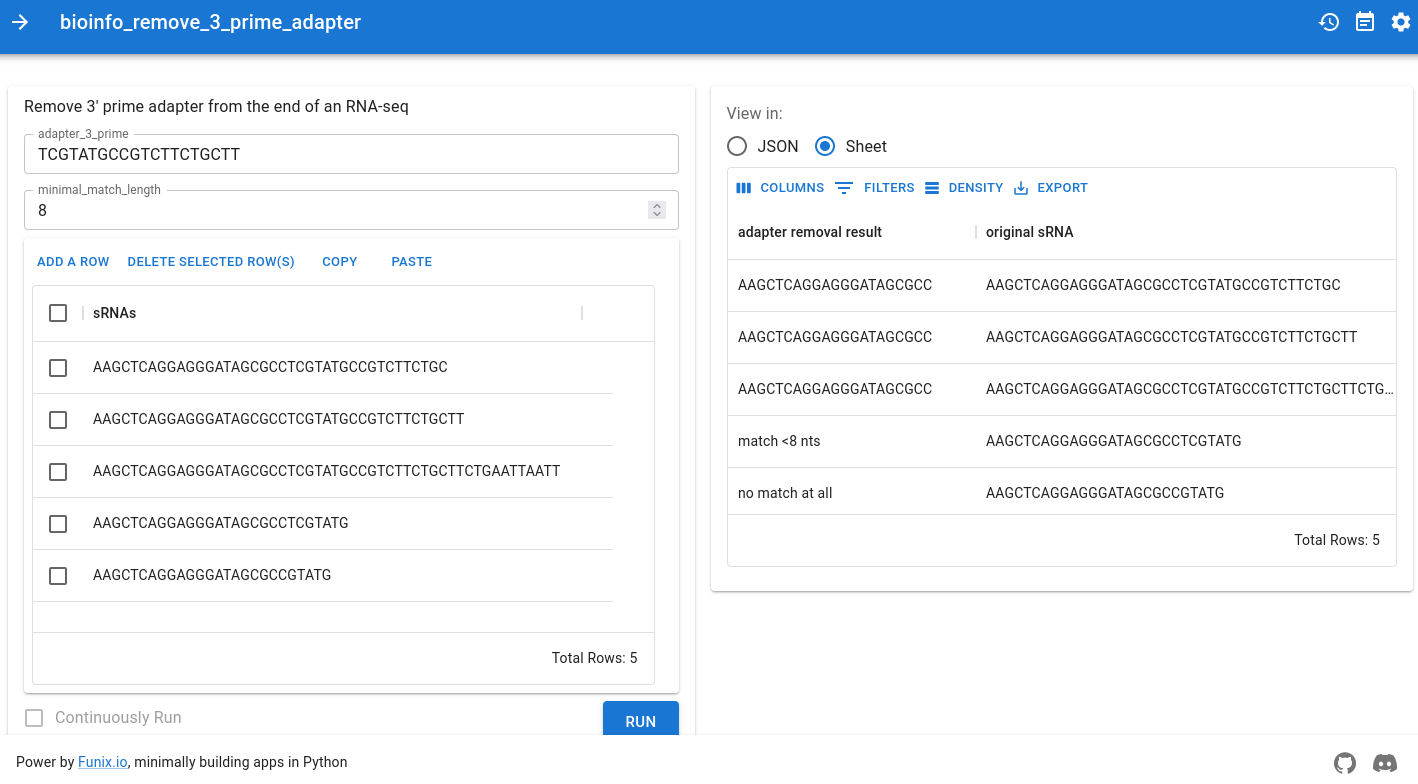Click the minimal_match_length stepper arrows
Viewport: 1418px width, 784px height.
[657, 210]
